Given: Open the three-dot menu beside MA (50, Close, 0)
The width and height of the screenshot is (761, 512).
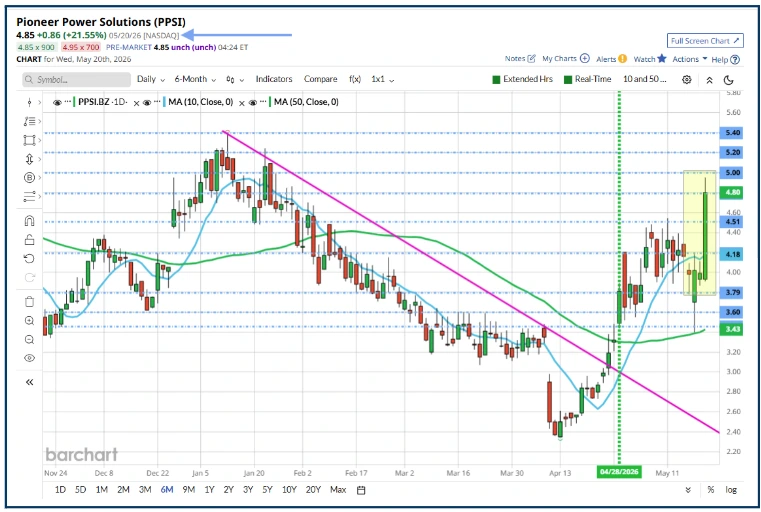Looking at the screenshot, I should click(263, 102).
